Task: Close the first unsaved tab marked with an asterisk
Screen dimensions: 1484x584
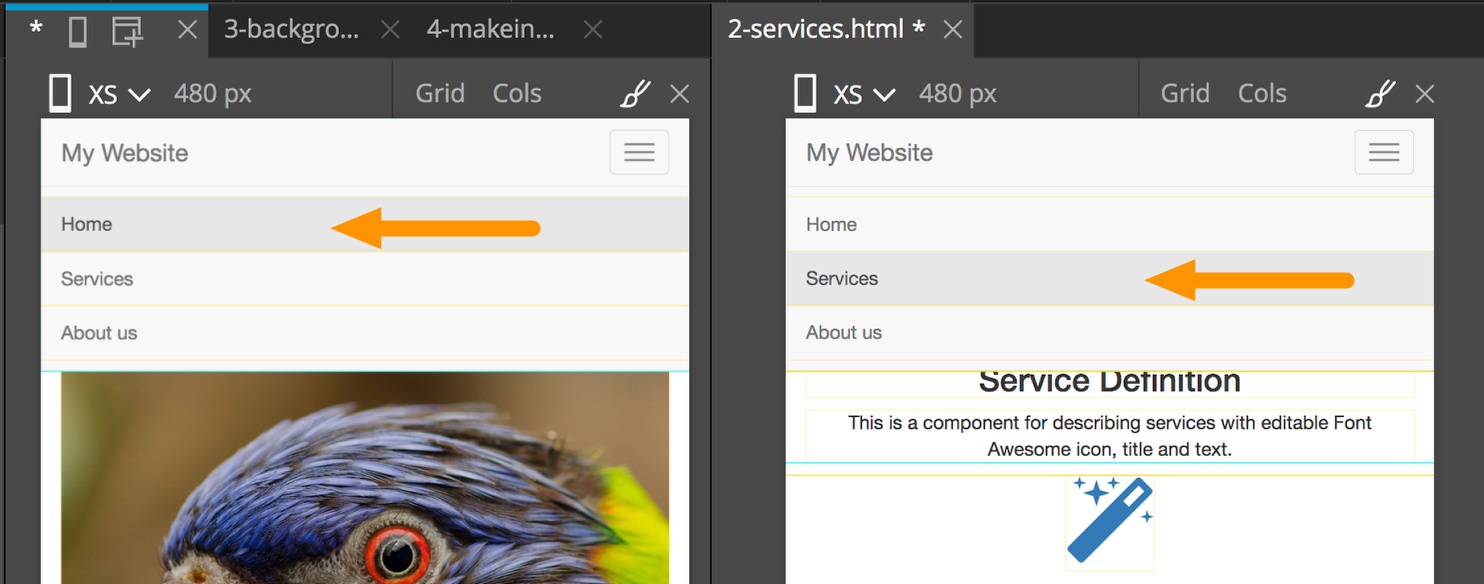Action: tap(187, 30)
